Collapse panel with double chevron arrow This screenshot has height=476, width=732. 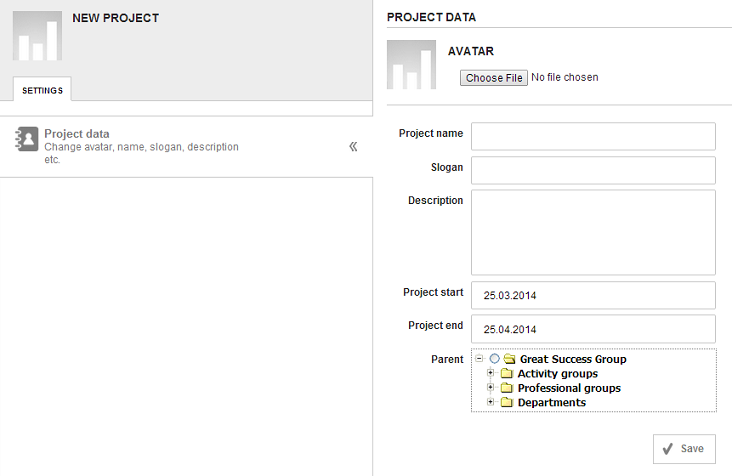353,147
